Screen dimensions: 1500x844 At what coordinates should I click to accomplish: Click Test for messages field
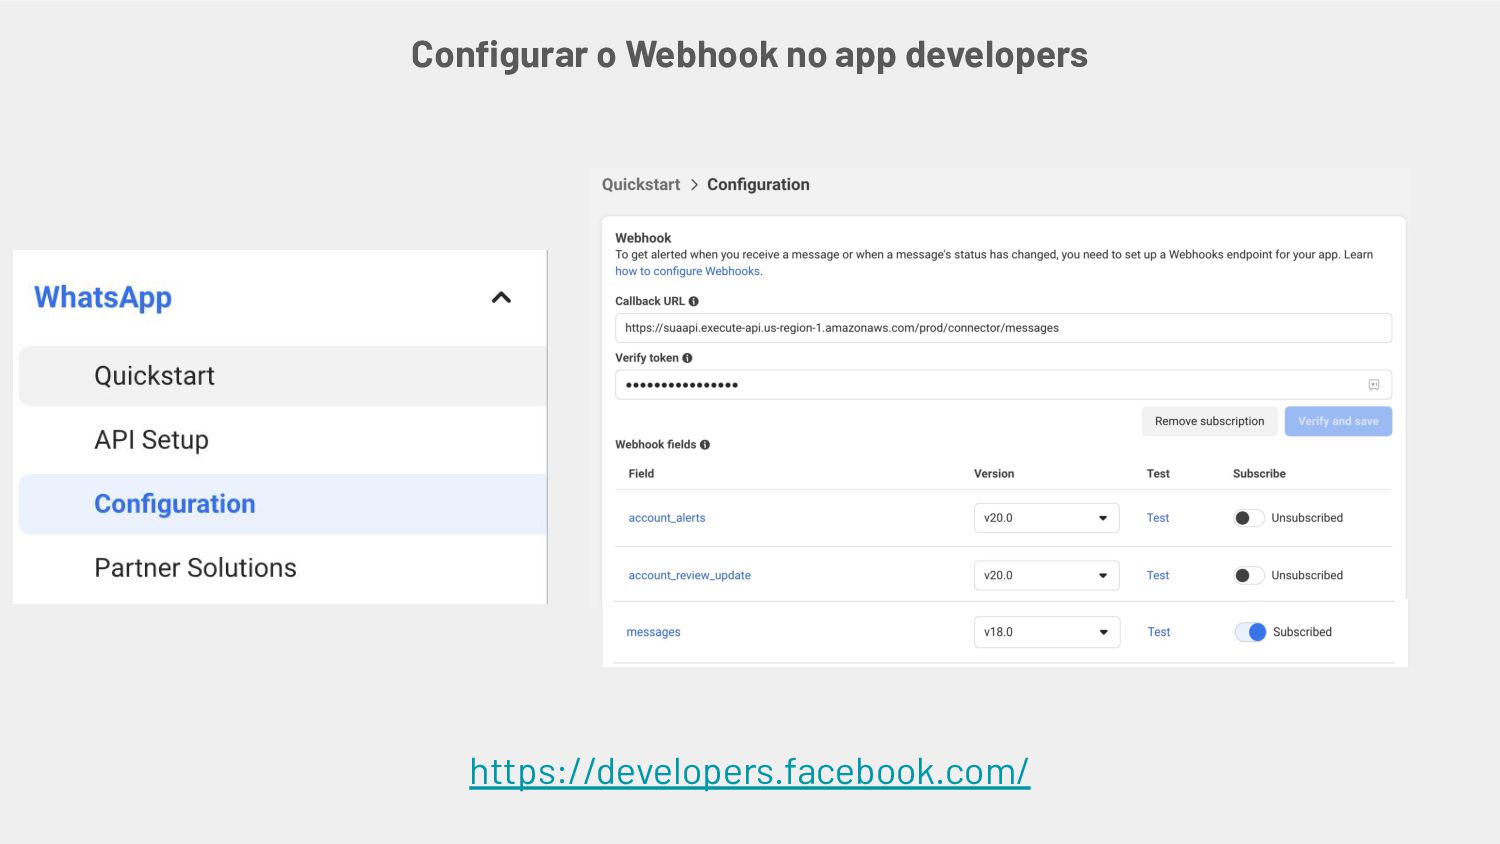pyautogui.click(x=1159, y=632)
